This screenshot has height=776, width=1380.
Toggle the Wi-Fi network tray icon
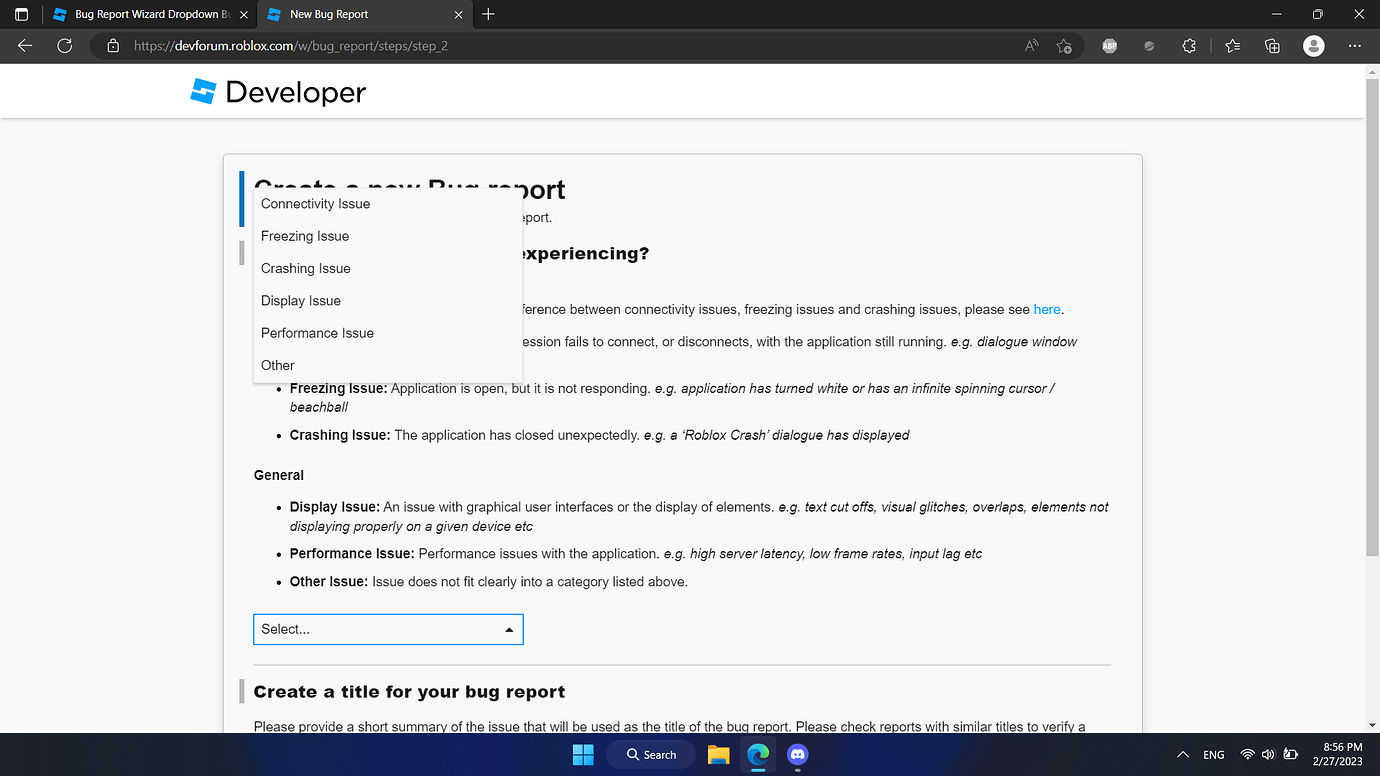pyautogui.click(x=1247, y=754)
